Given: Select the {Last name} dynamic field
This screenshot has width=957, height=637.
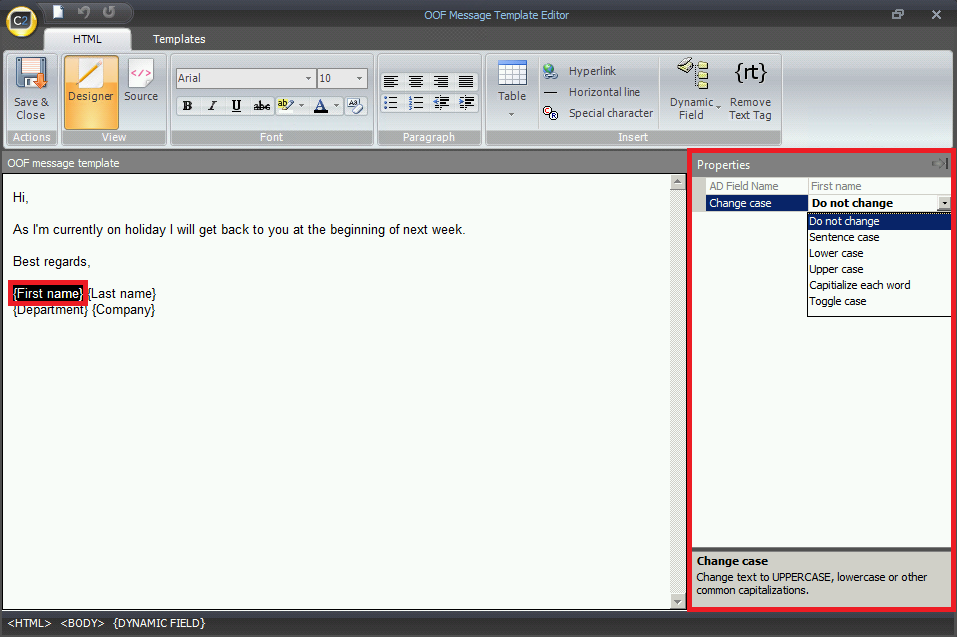Looking at the screenshot, I should (x=122, y=293).
